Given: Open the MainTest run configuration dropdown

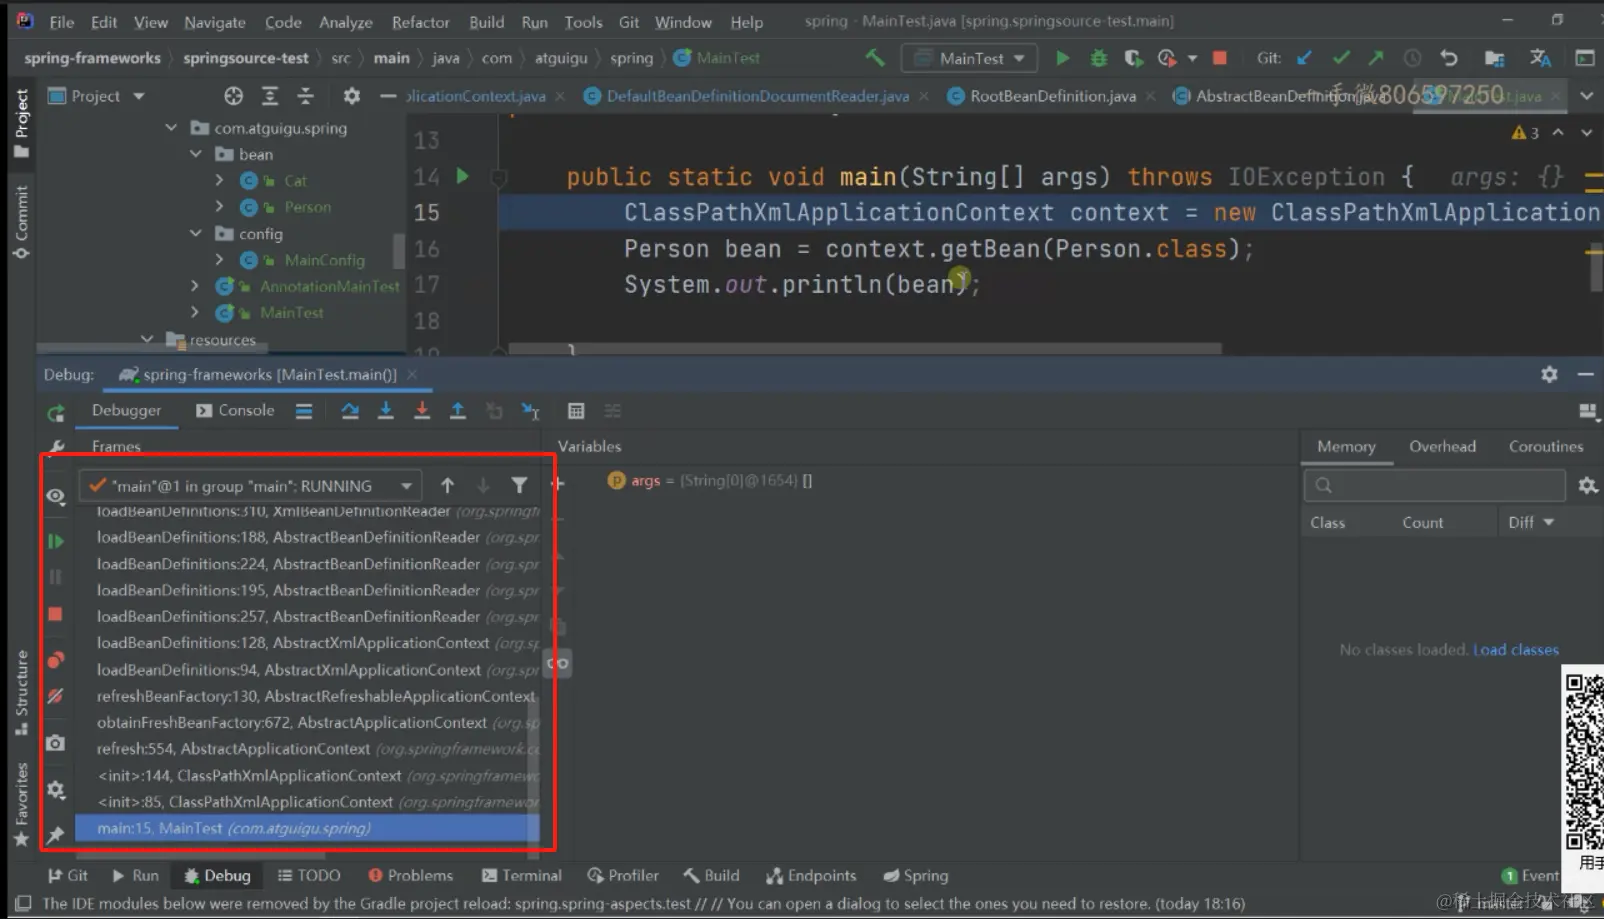Looking at the screenshot, I should coord(969,58).
